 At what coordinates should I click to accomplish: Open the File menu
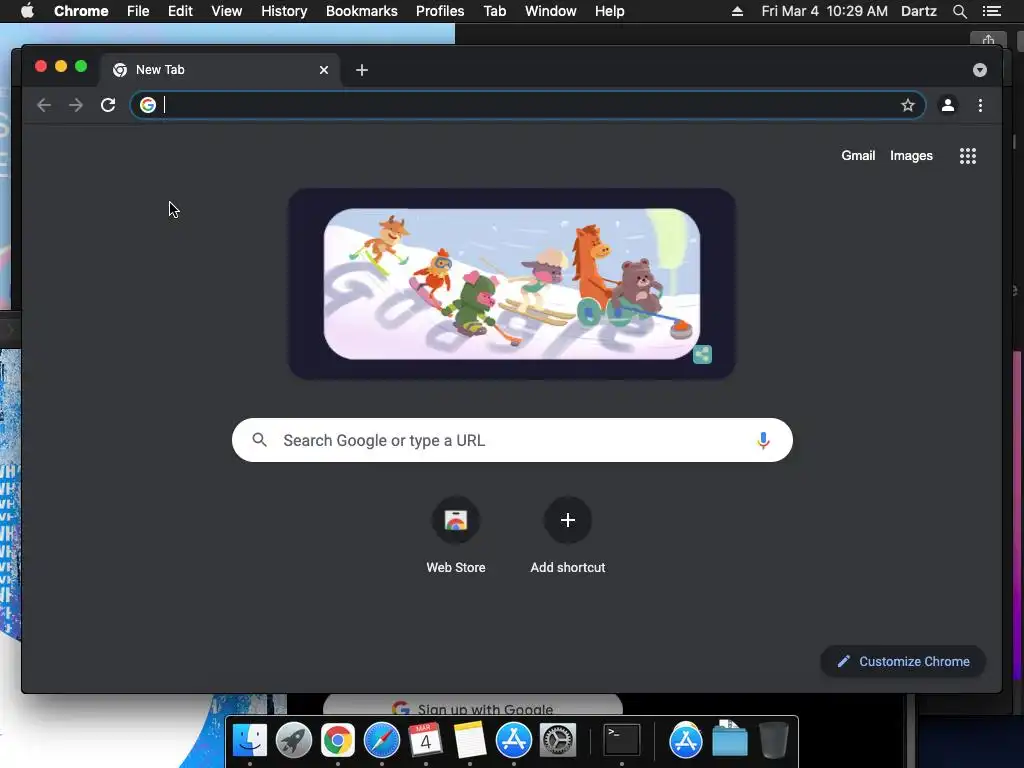tap(138, 11)
